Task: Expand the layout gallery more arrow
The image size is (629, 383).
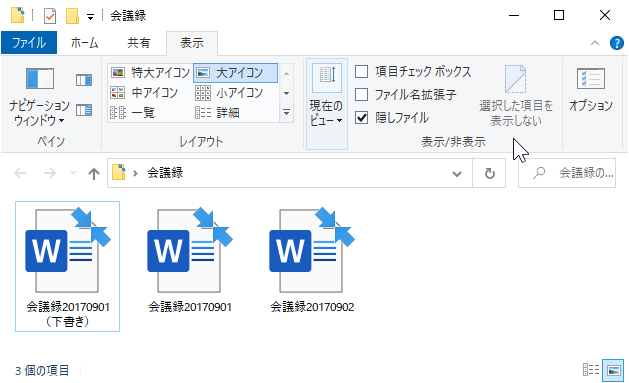Action: point(286,112)
